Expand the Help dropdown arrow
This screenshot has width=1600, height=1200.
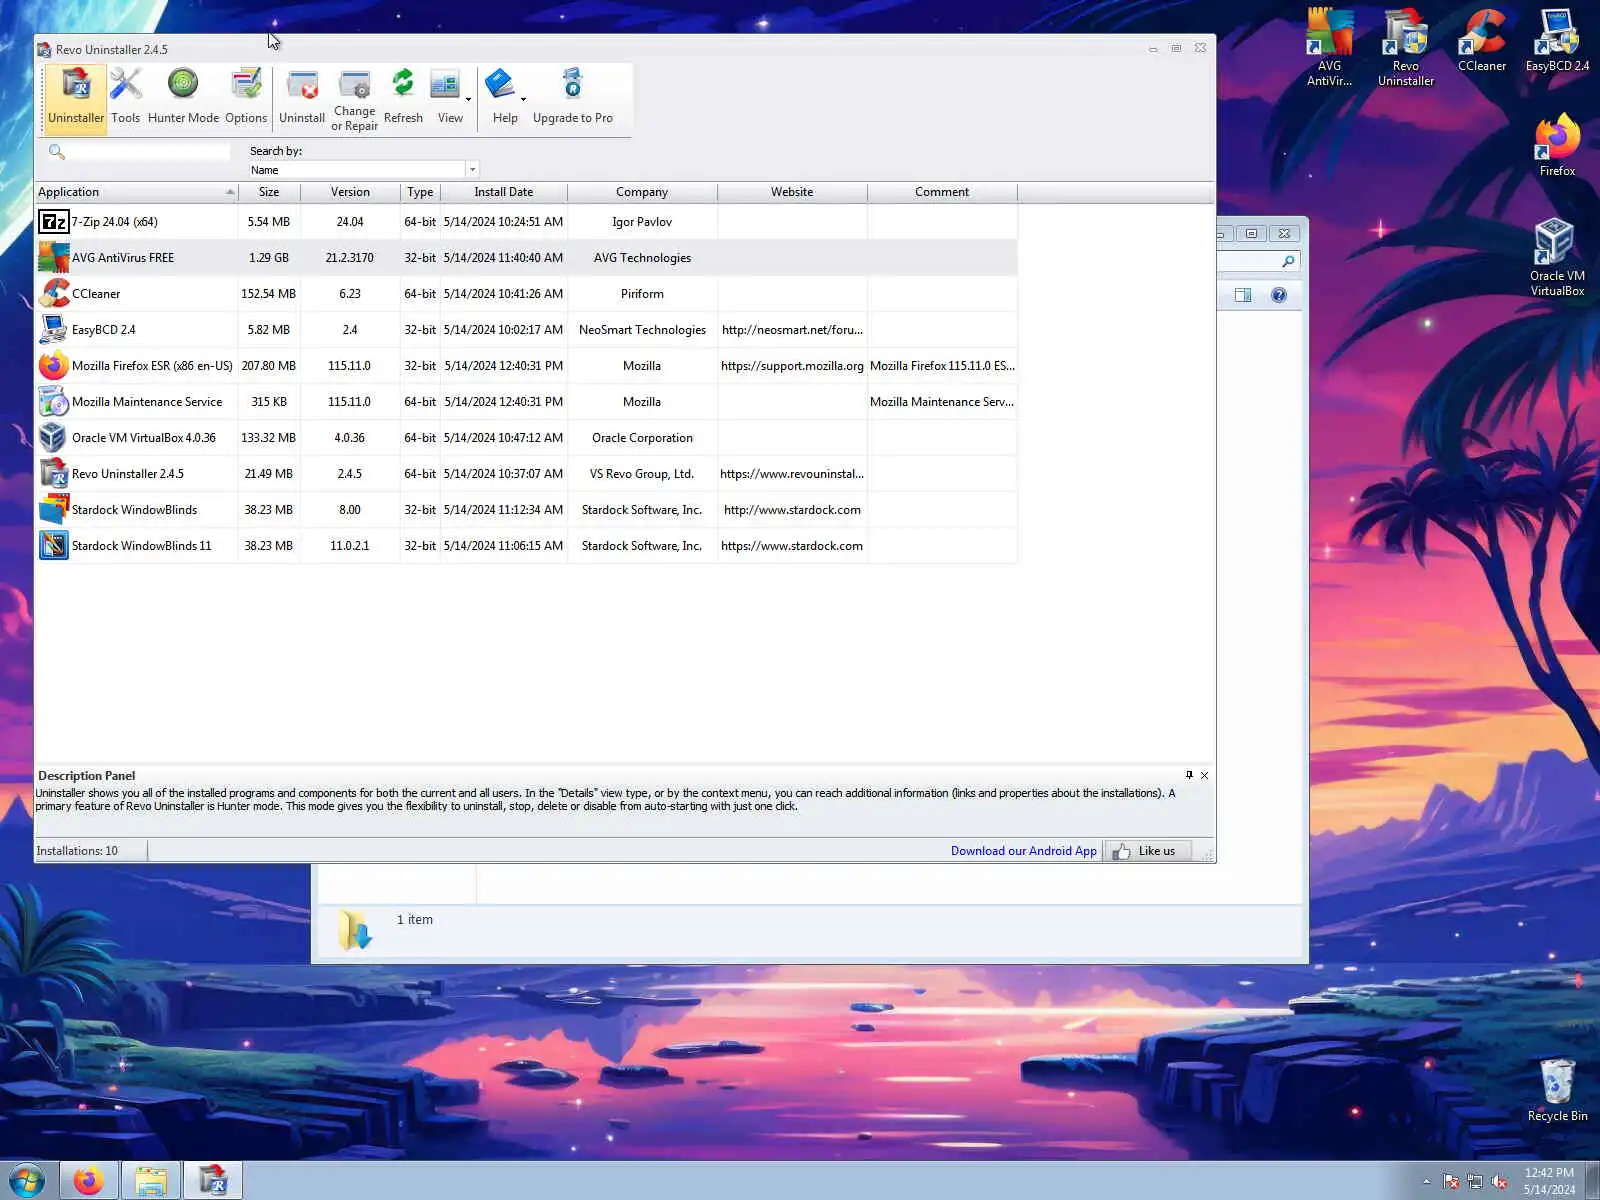coord(523,100)
